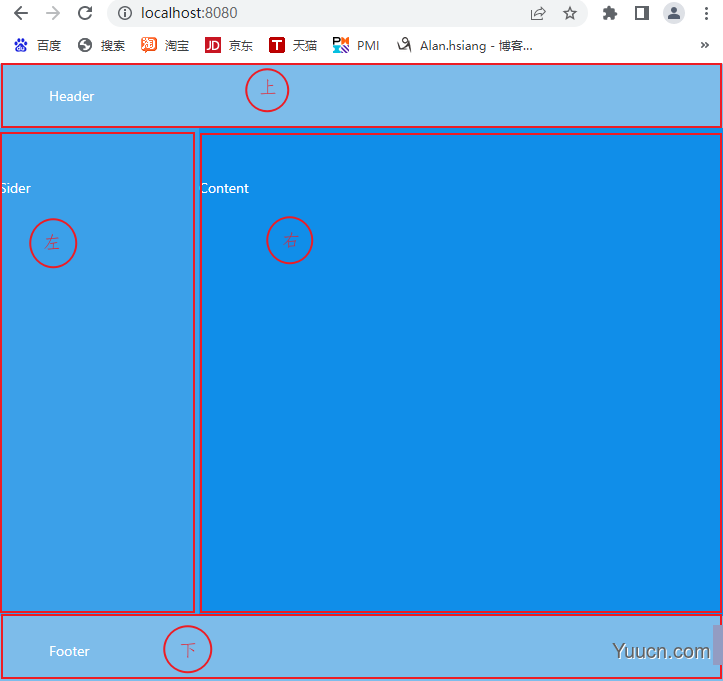Screen dimensions: 723x681
Task: Click the share page icon
Action: click(538, 13)
